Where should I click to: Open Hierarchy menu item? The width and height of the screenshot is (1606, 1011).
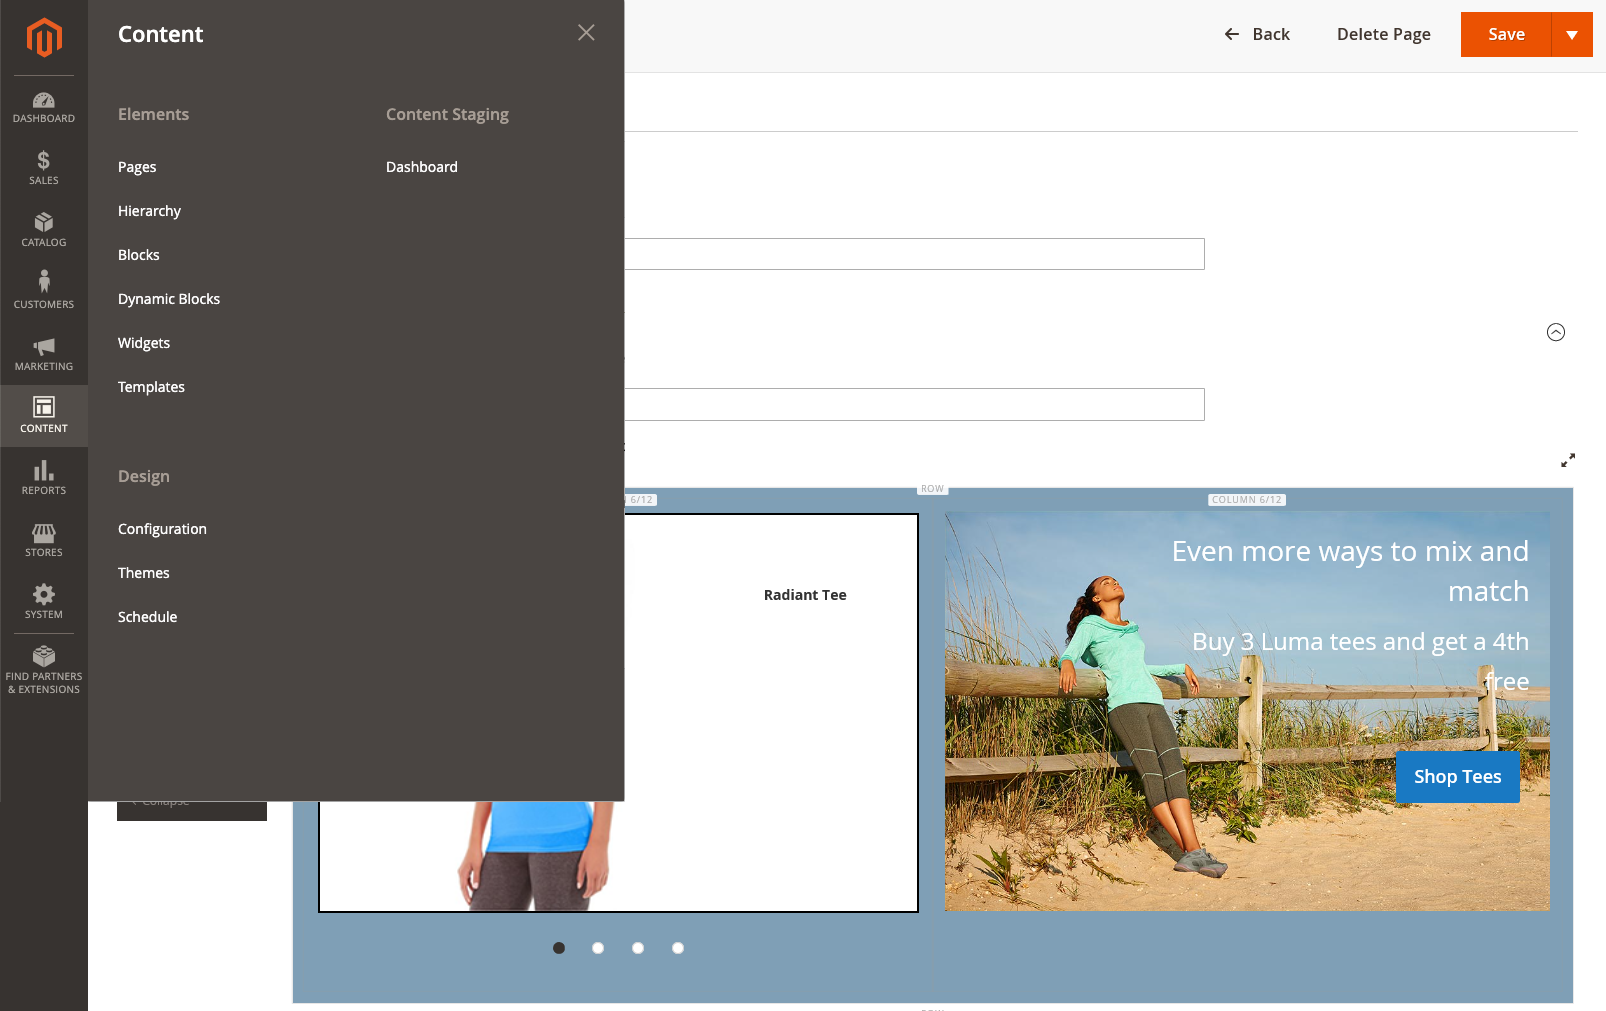(149, 211)
